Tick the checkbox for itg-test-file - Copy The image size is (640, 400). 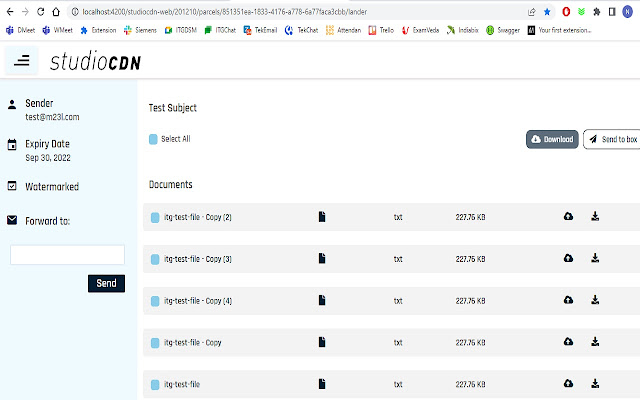(x=155, y=343)
